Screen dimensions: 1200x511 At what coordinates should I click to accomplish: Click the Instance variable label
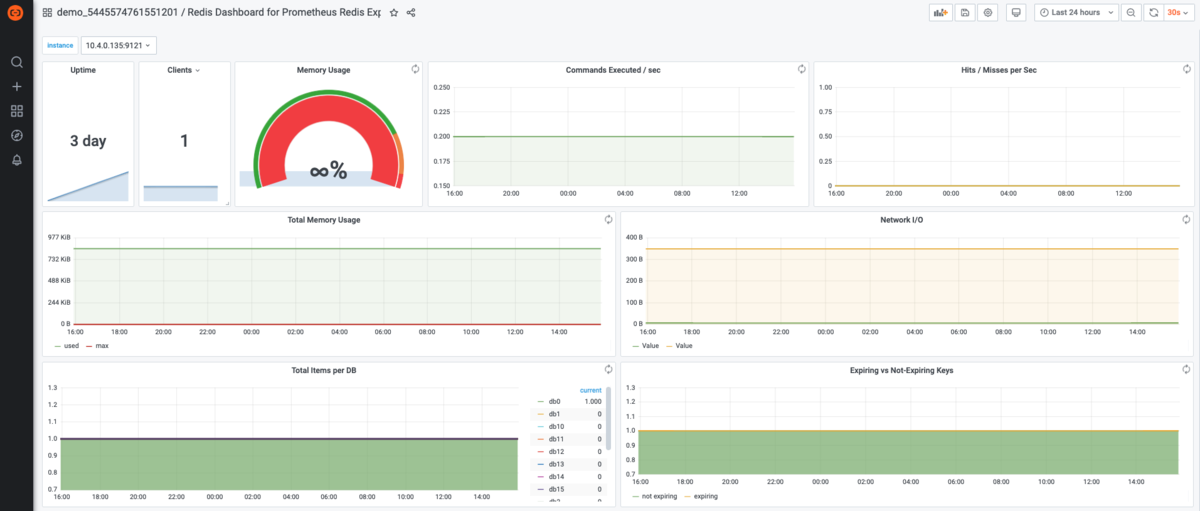point(60,45)
